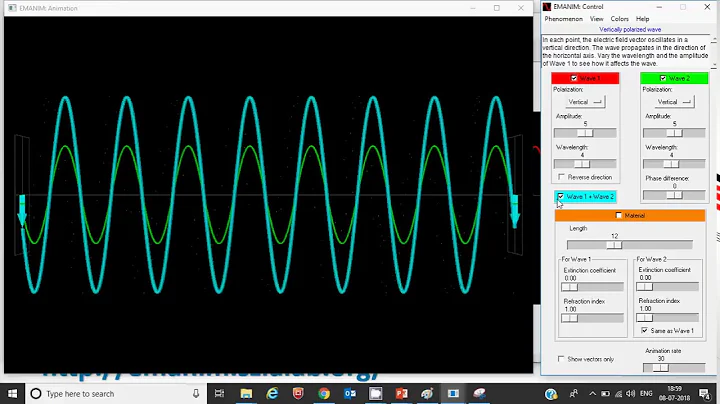Viewport: 720px width, 404px height.
Task: Click the volume speaker tray icon
Action: click(631, 393)
